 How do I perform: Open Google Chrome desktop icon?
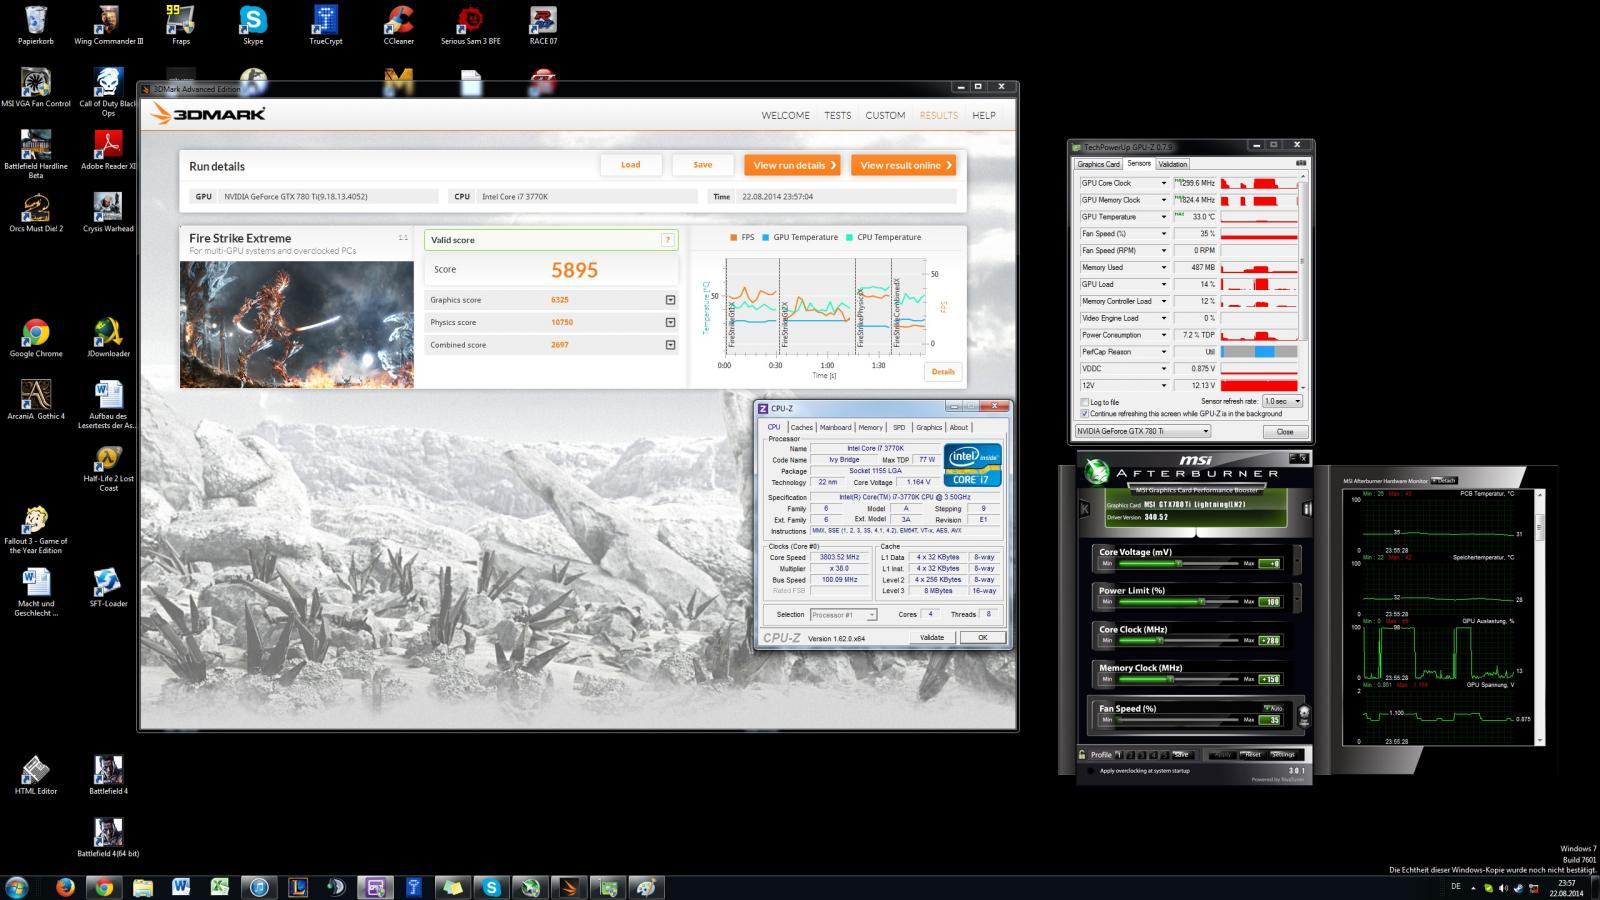pos(36,337)
